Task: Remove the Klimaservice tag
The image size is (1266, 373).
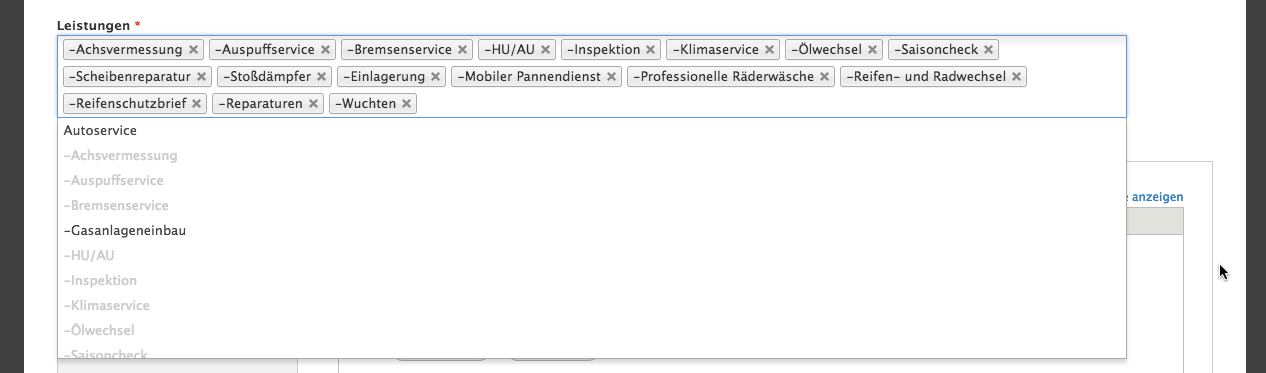Action: [x=769, y=49]
